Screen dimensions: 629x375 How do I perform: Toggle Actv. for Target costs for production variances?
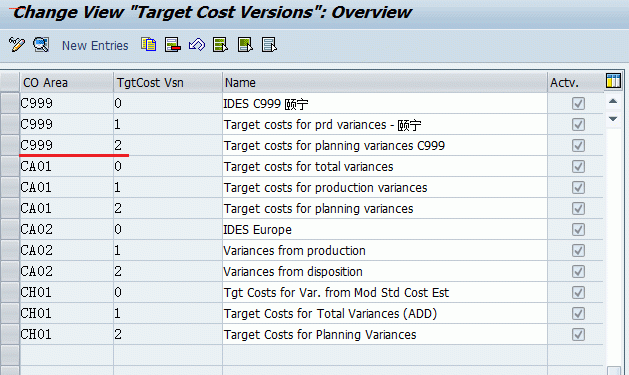click(578, 187)
